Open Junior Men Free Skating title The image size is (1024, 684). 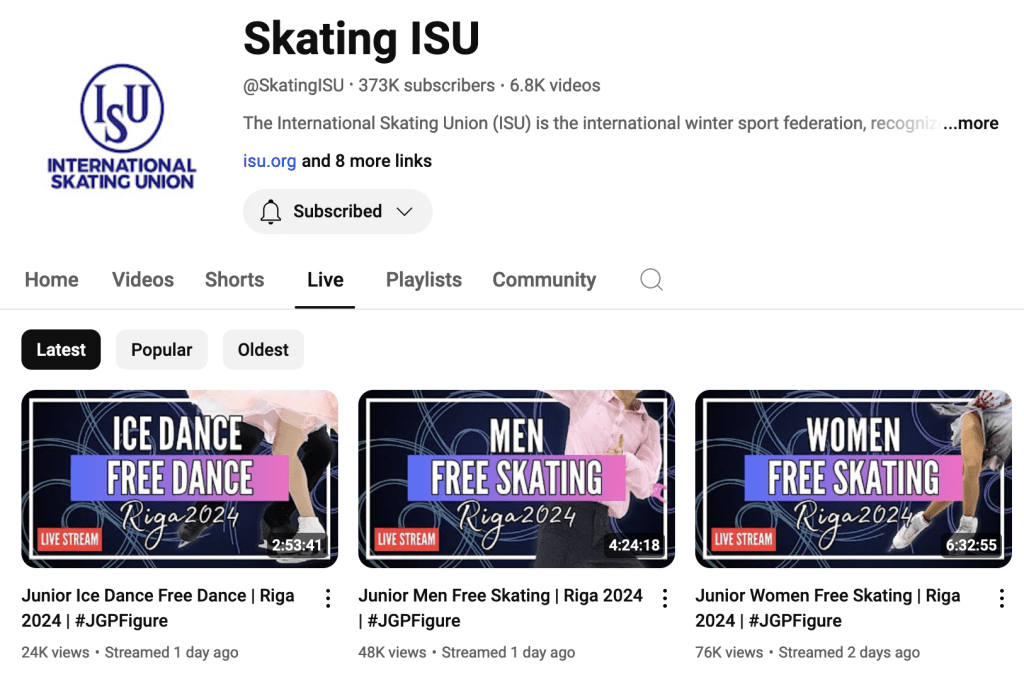(500, 608)
